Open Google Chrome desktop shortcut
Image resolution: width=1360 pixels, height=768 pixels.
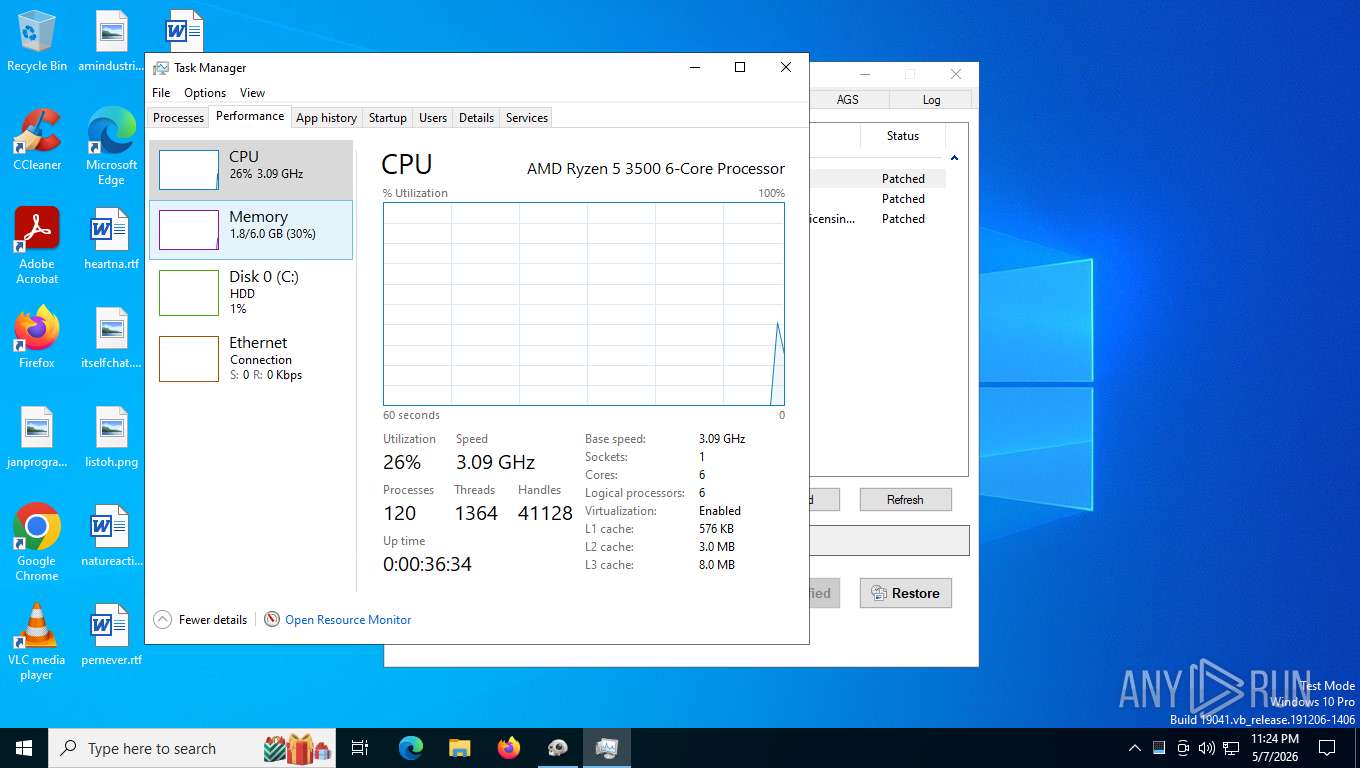click(37, 542)
